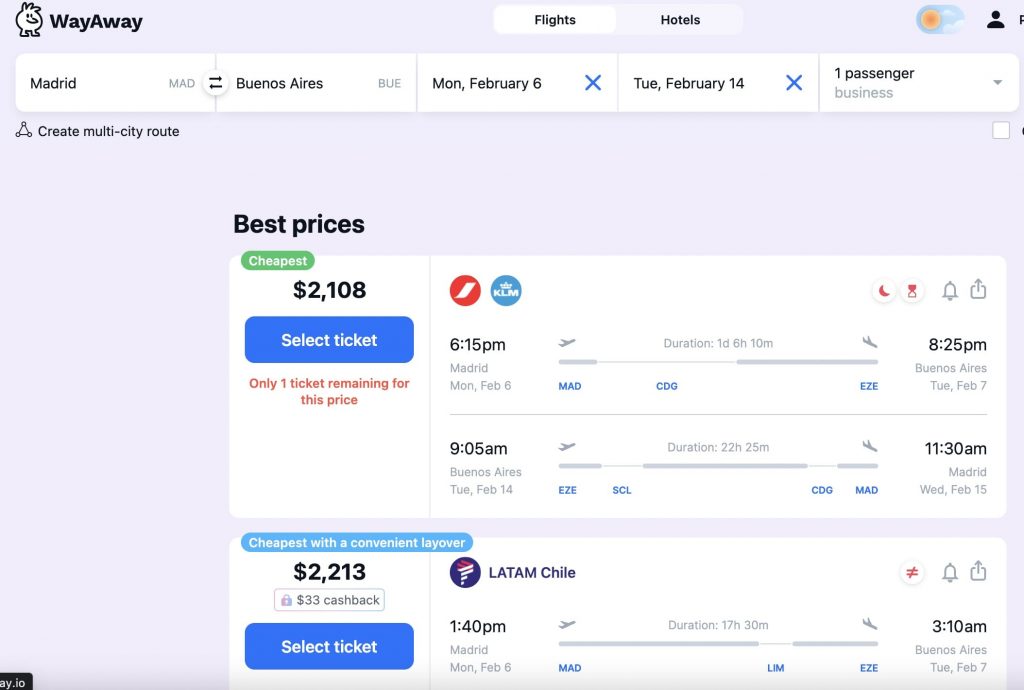Swap origin and destination cities

pyautogui.click(x=216, y=83)
